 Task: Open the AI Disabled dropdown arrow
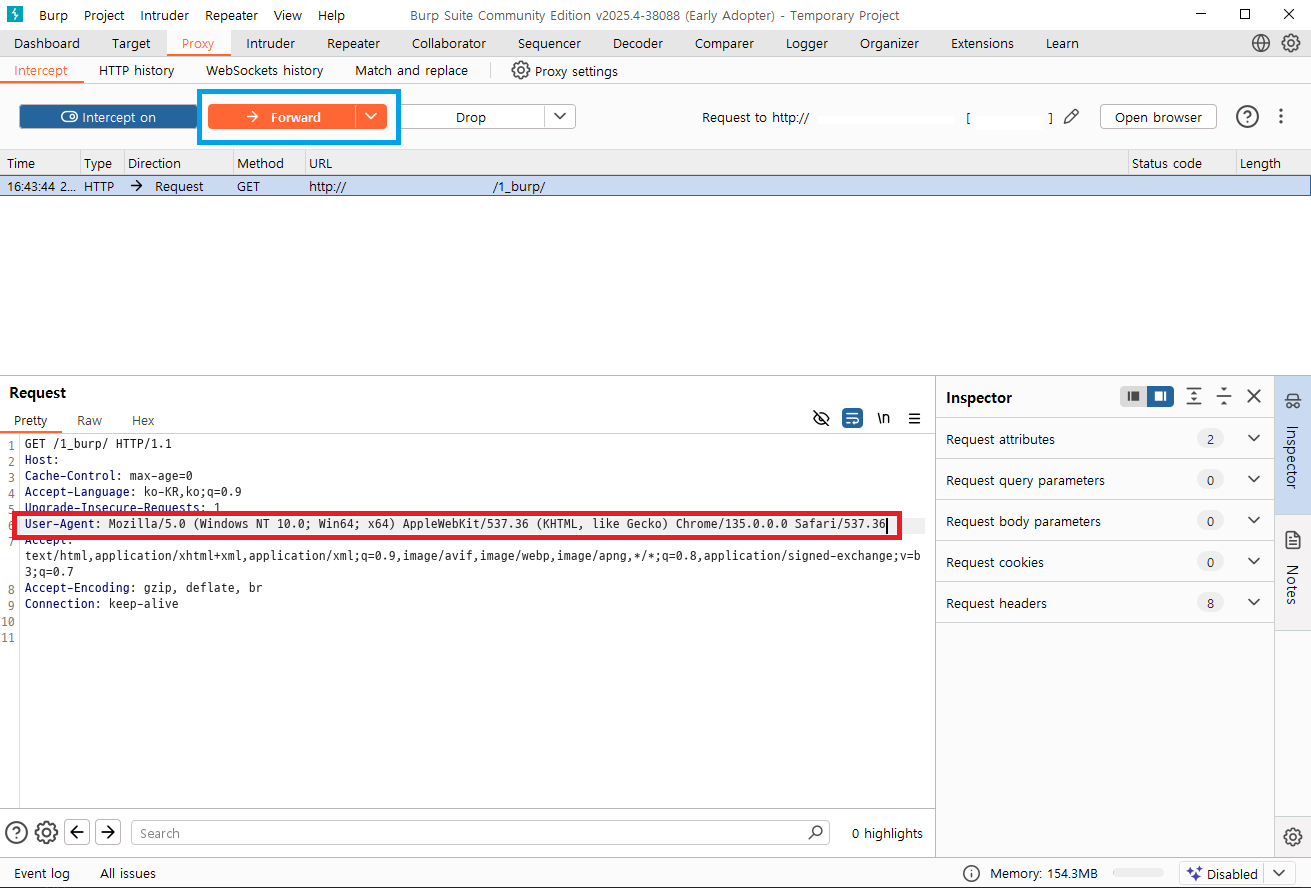coord(1280,873)
